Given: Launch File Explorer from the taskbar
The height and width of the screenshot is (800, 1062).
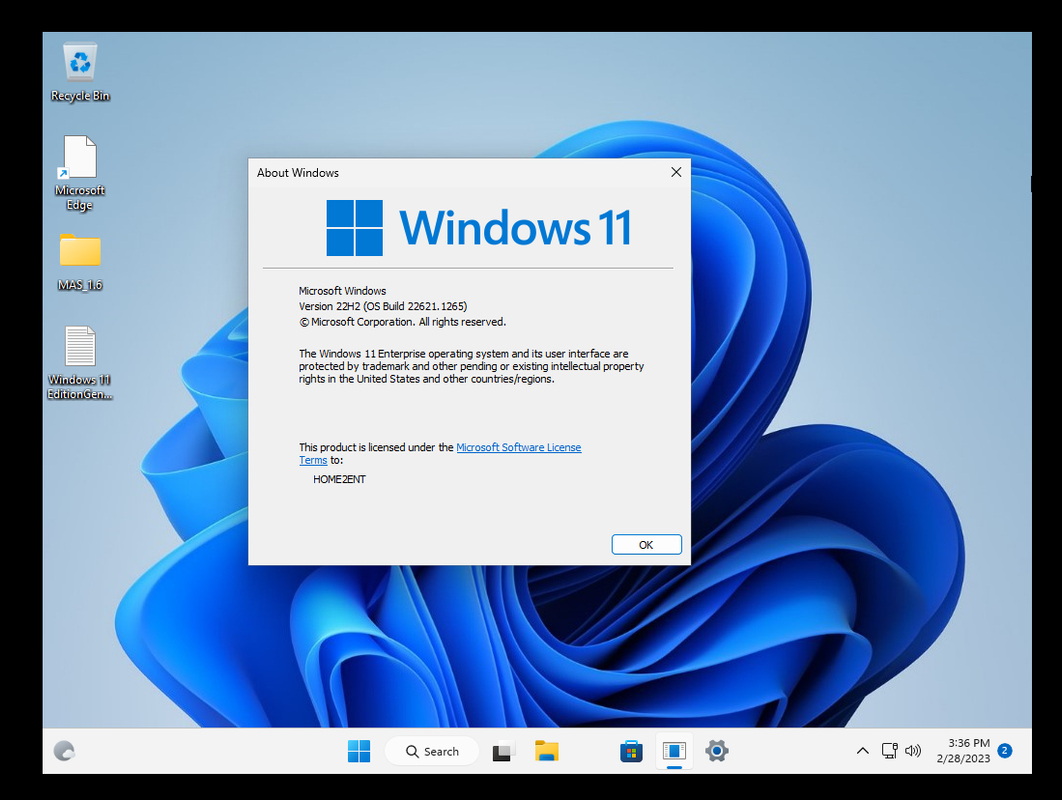Looking at the screenshot, I should [547, 751].
